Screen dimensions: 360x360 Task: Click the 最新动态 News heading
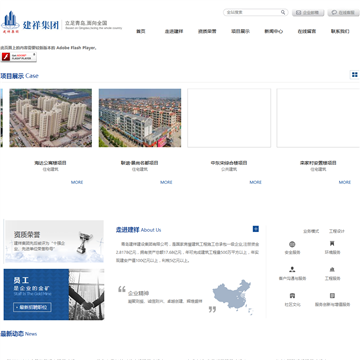click(18, 334)
